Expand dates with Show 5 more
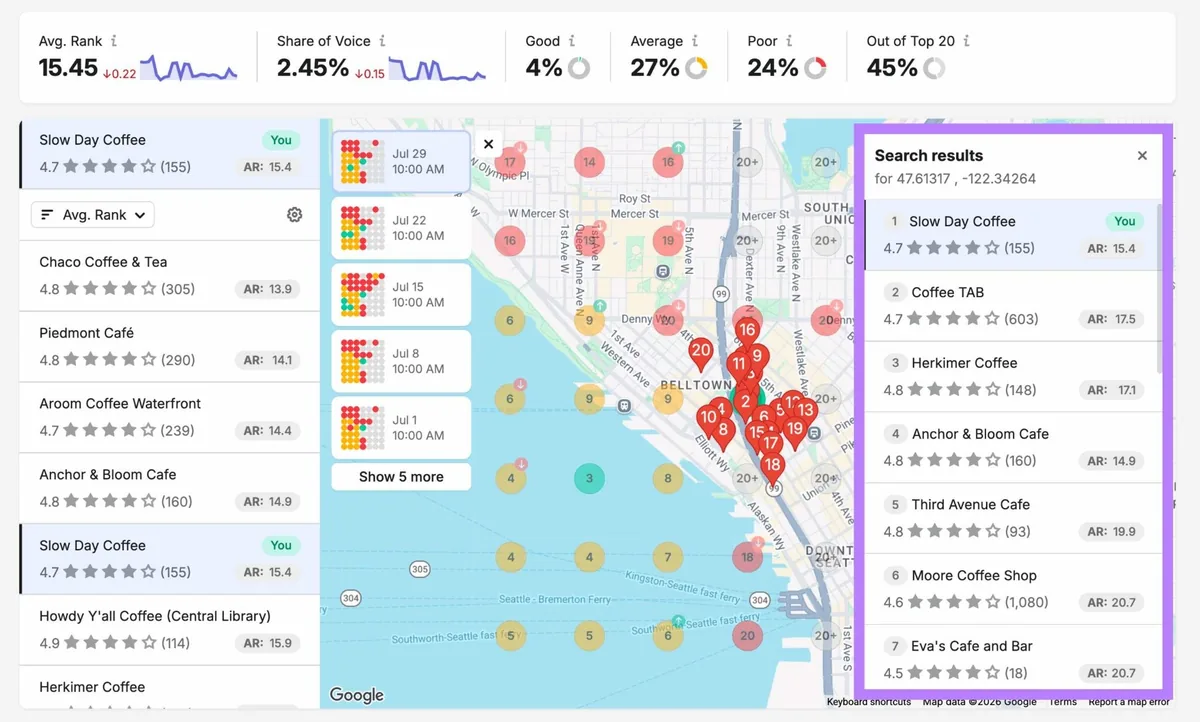The width and height of the screenshot is (1200, 722). point(401,477)
